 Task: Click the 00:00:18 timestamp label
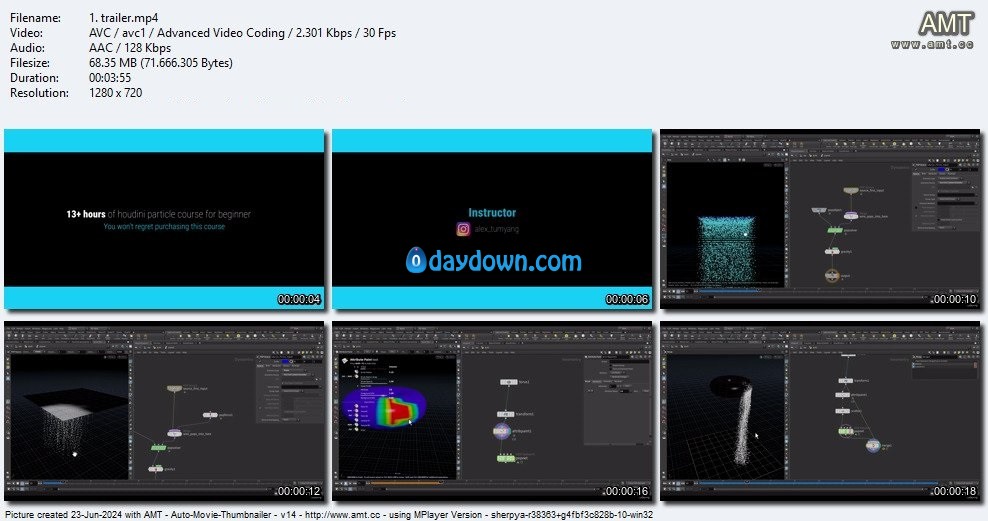[955, 491]
